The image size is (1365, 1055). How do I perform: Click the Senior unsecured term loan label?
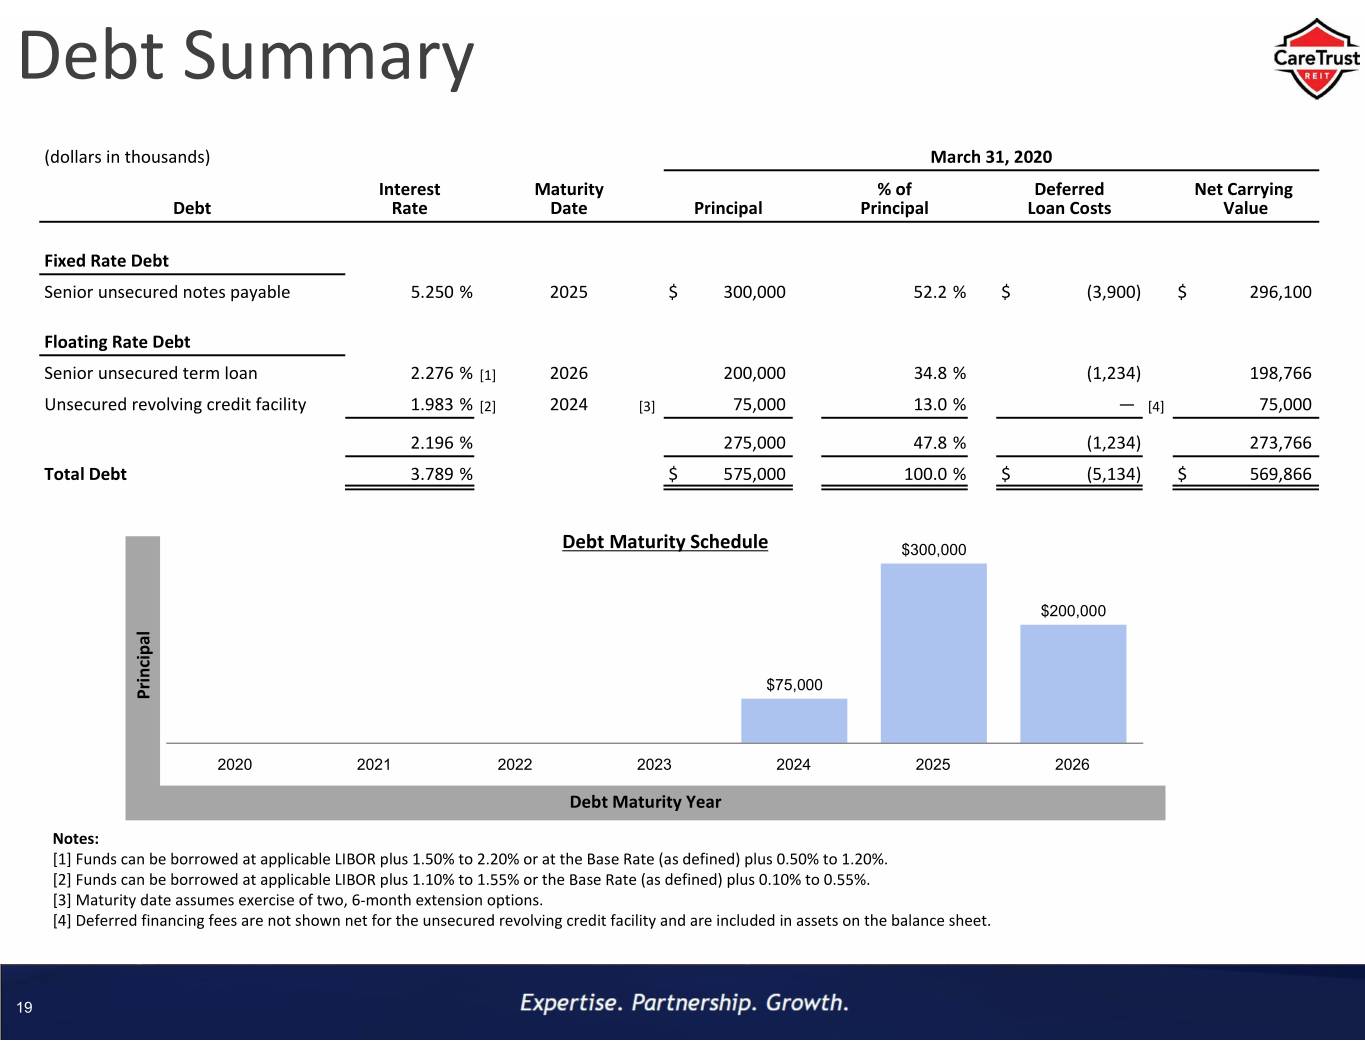pyautogui.click(x=151, y=373)
